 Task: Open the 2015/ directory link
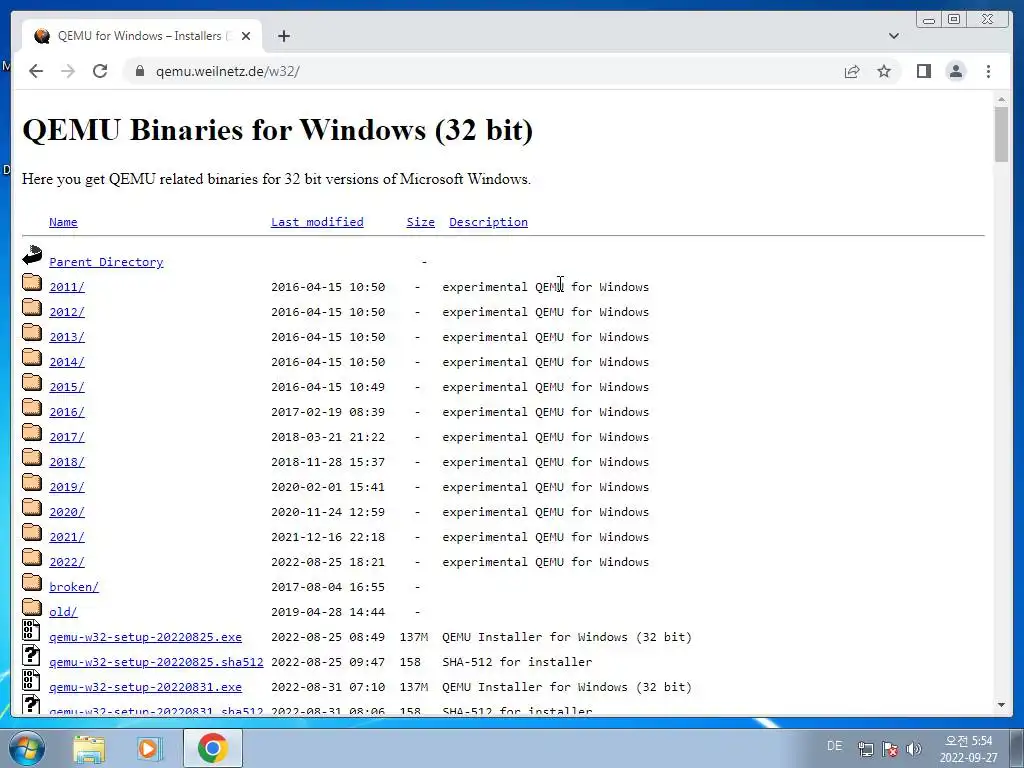tap(67, 387)
